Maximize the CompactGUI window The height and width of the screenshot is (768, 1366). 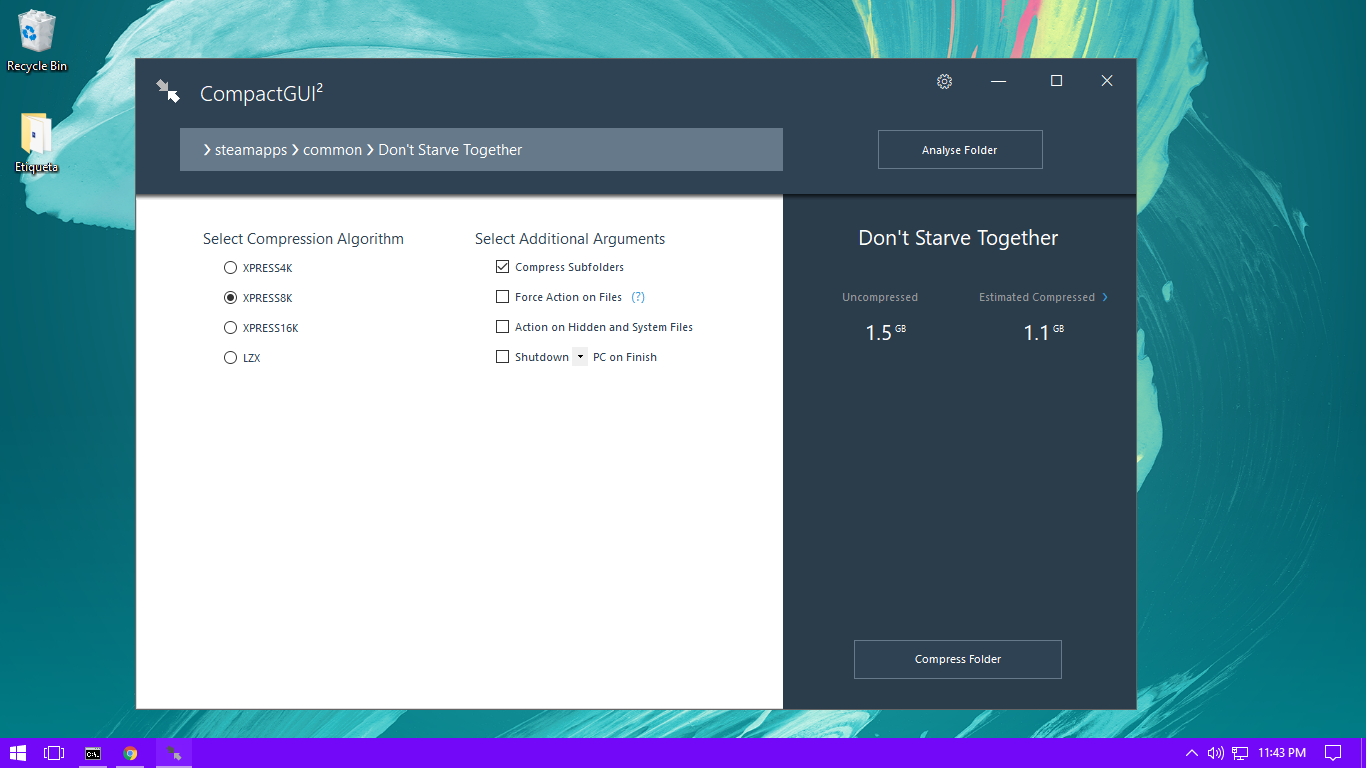pos(1056,81)
